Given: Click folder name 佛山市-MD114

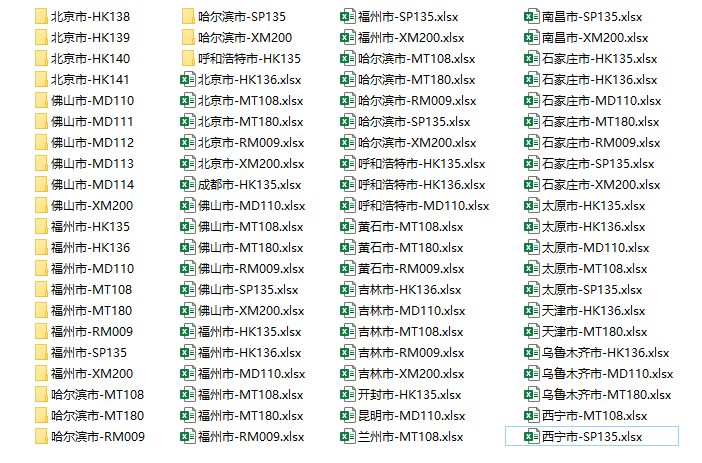Looking at the screenshot, I should [x=92, y=184].
